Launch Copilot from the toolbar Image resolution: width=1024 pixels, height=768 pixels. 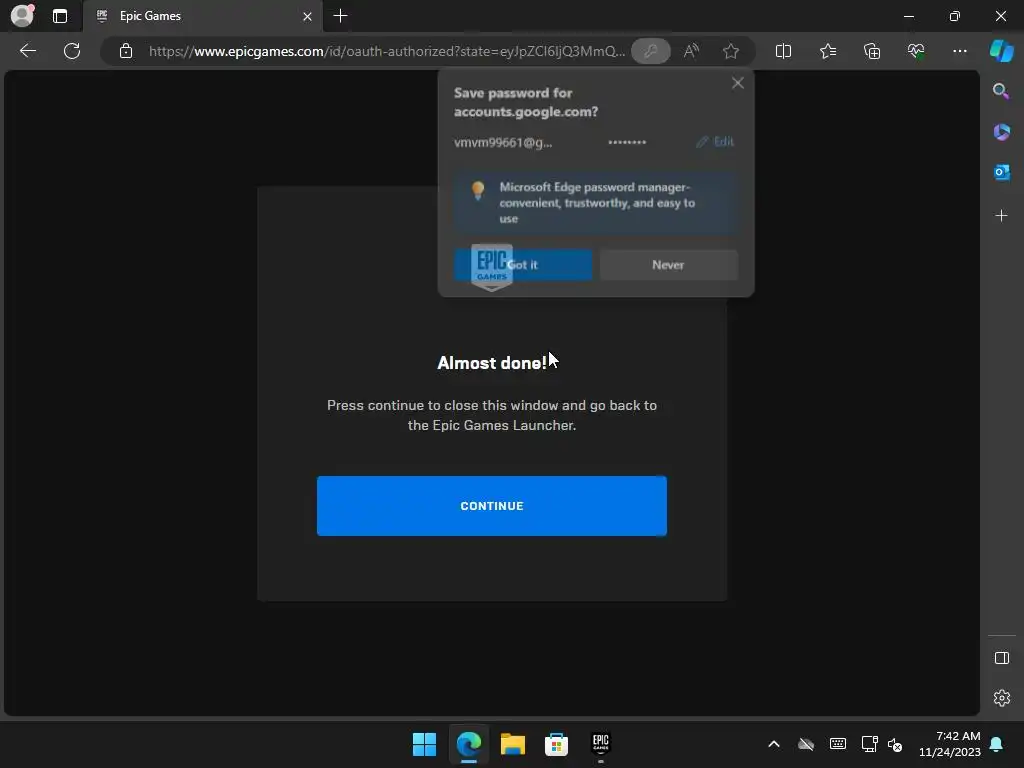[x=1002, y=51]
